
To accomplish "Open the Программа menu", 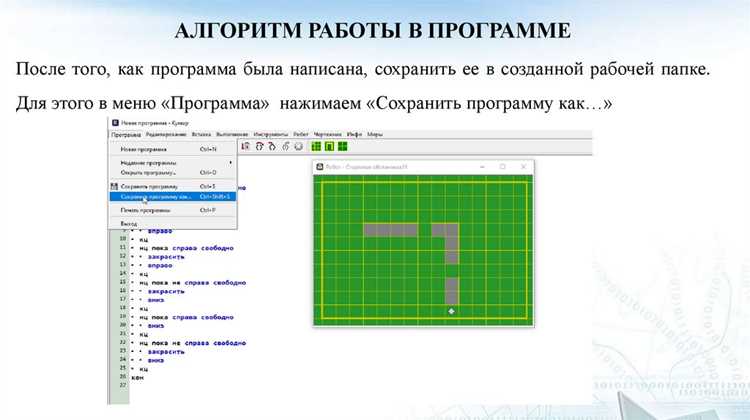I will (126, 134).
